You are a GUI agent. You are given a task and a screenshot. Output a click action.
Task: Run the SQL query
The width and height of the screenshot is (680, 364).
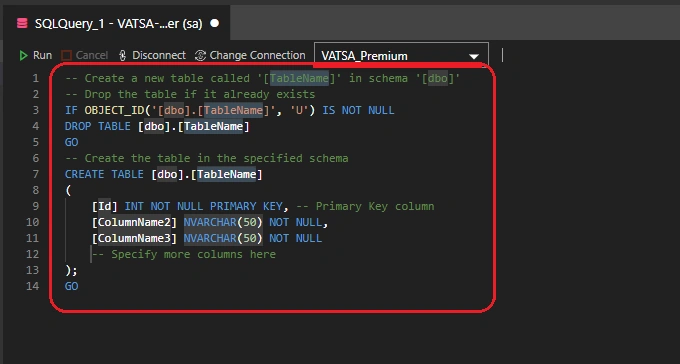[x=36, y=56]
